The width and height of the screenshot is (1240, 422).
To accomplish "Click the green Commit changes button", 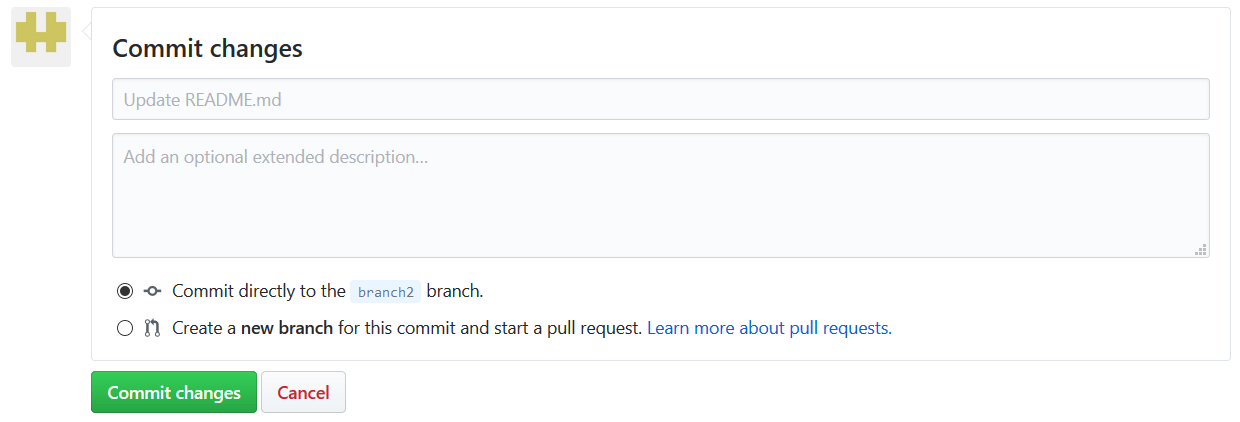I will click(174, 392).
